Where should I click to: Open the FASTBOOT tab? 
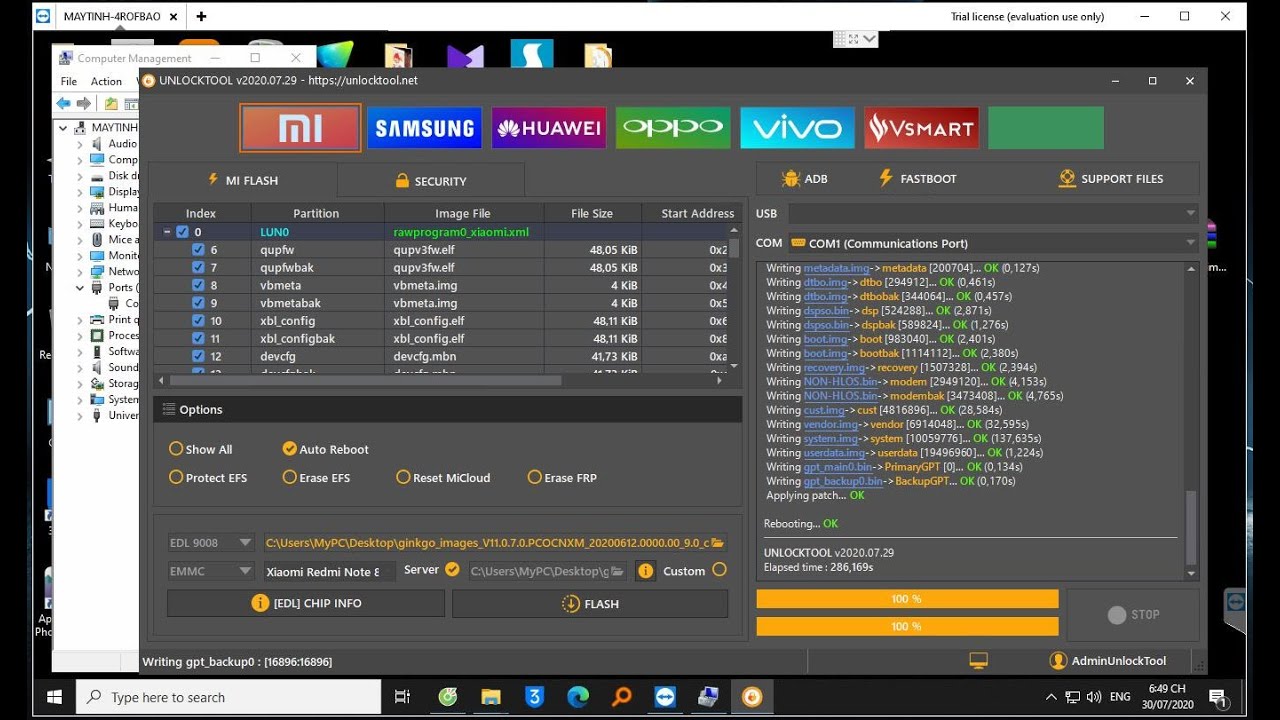point(917,179)
